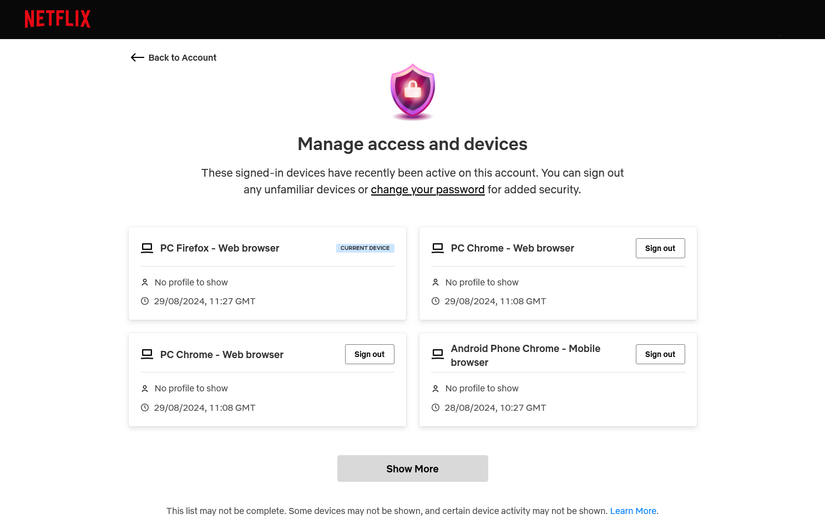Click the profile icon in the Firefox card
The image size is (825, 532).
(145, 283)
